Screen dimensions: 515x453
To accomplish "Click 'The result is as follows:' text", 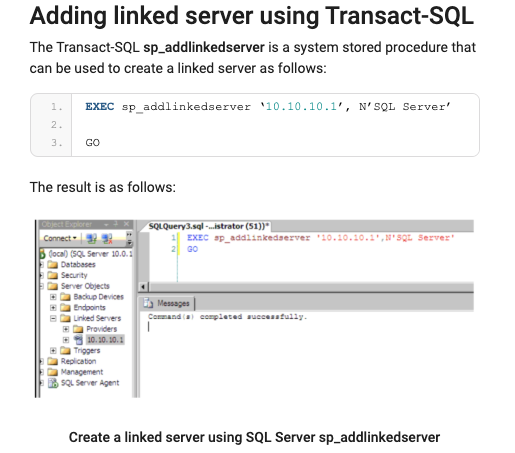I will click(x=102, y=187).
